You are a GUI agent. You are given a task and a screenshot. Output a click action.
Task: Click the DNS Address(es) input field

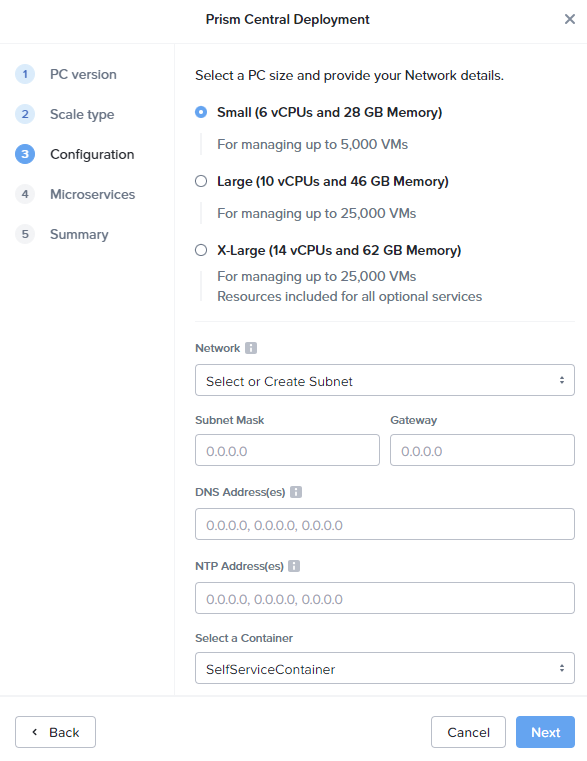click(x=385, y=524)
